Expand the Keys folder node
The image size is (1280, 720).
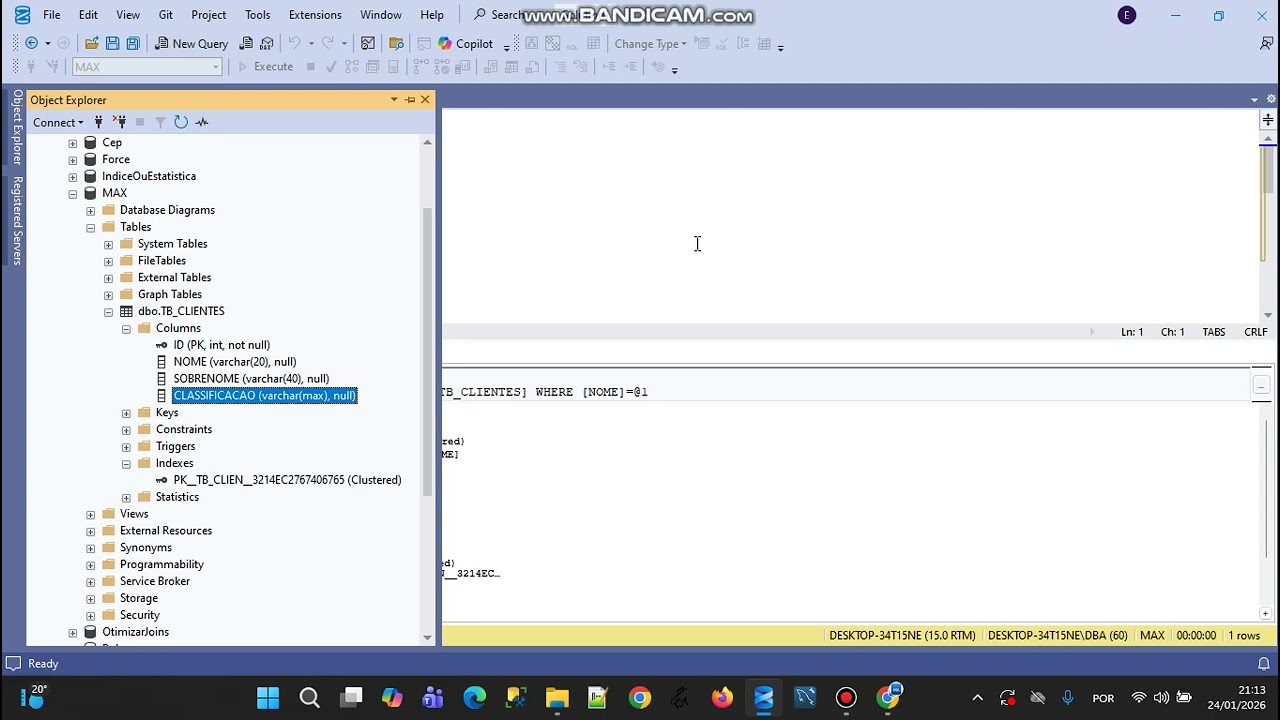tap(127, 413)
